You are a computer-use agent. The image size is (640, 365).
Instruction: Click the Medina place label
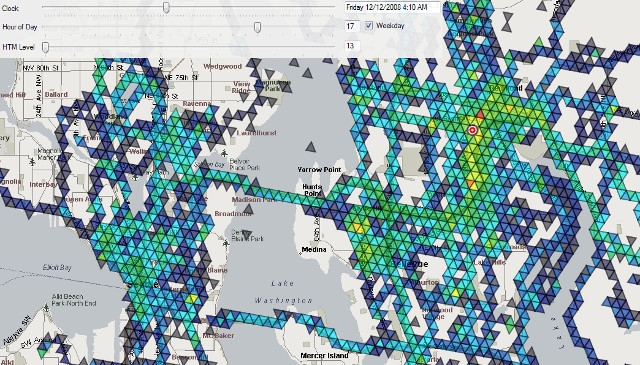point(314,249)
